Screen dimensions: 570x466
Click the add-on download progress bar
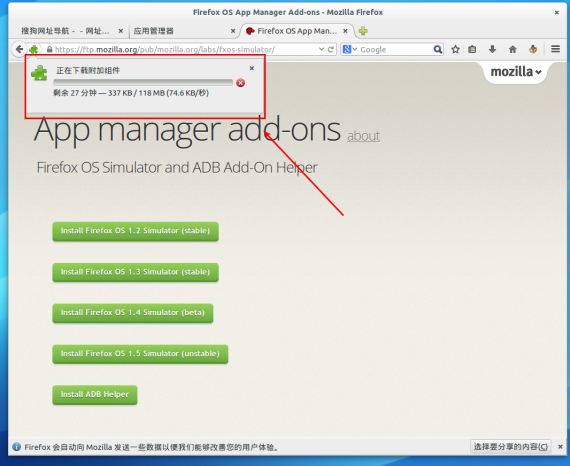[x=143, y=83]
